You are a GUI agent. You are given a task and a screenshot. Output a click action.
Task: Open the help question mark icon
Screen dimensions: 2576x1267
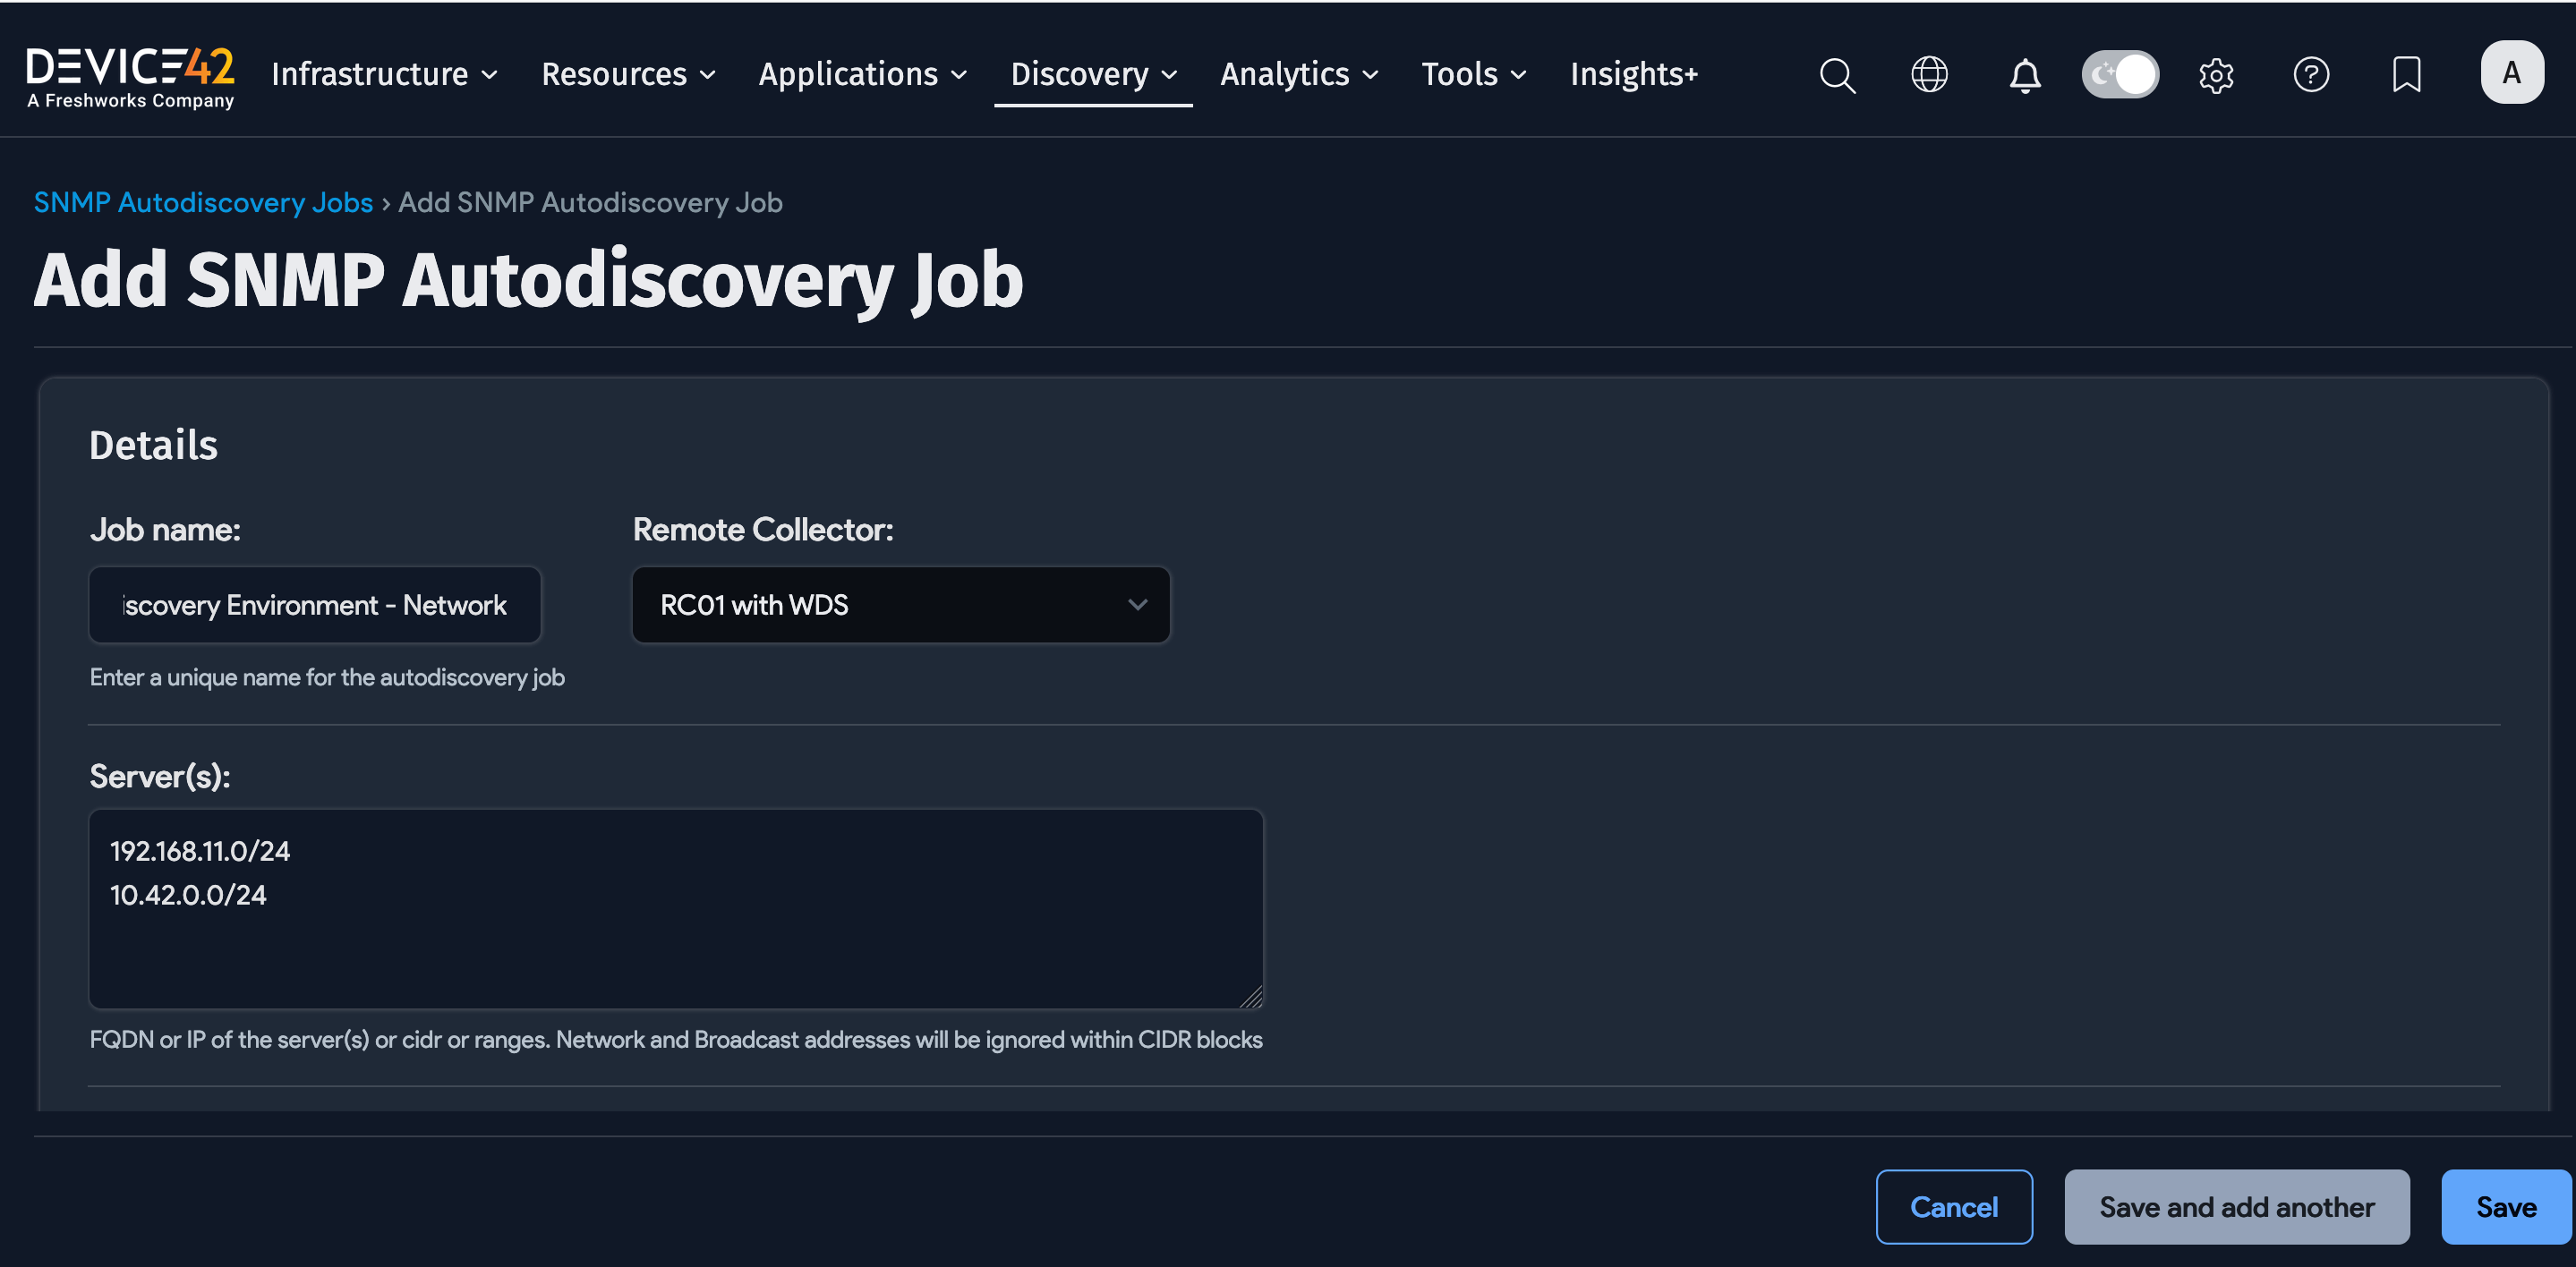click(2311, 74)
